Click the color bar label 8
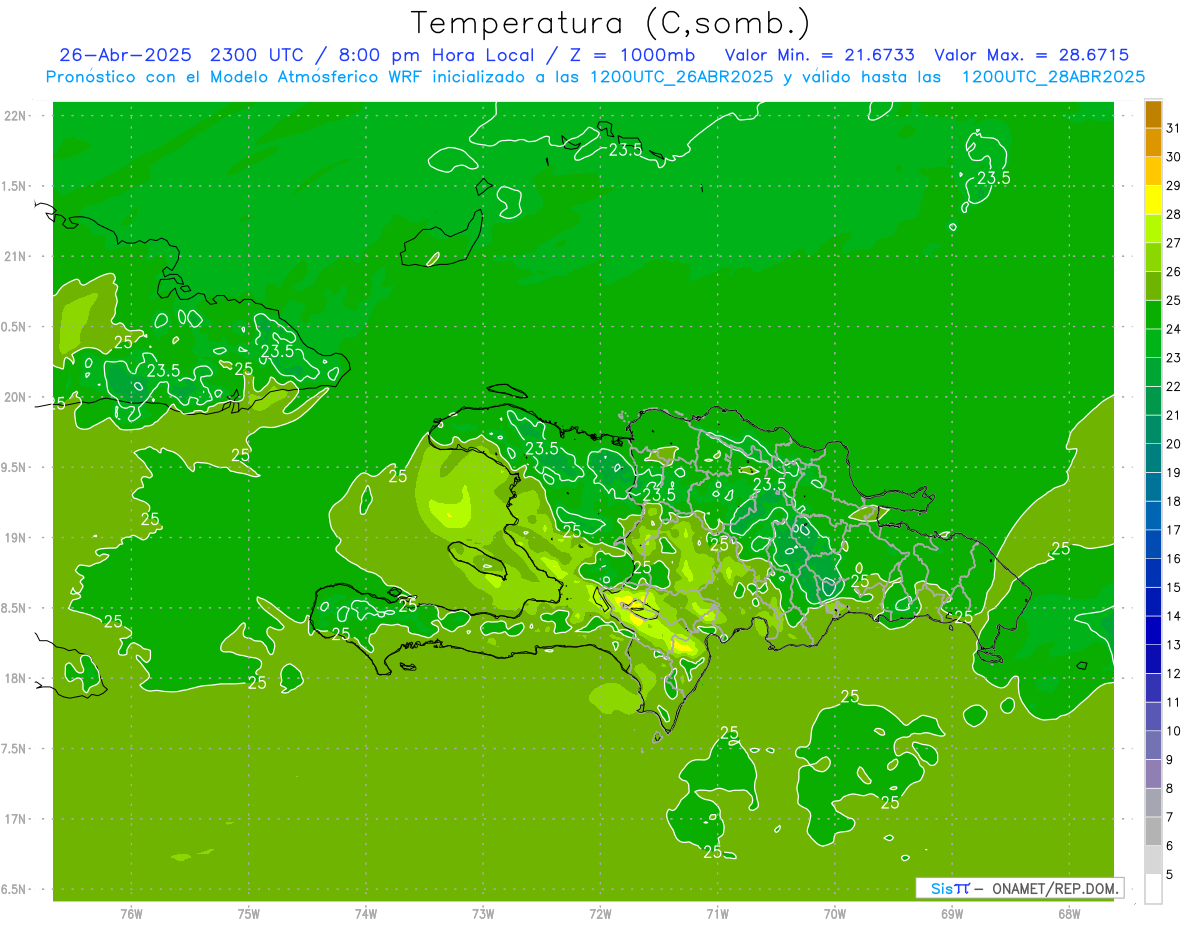Viewport: 1200px width, 927px height. click(x=1169, y=788)
